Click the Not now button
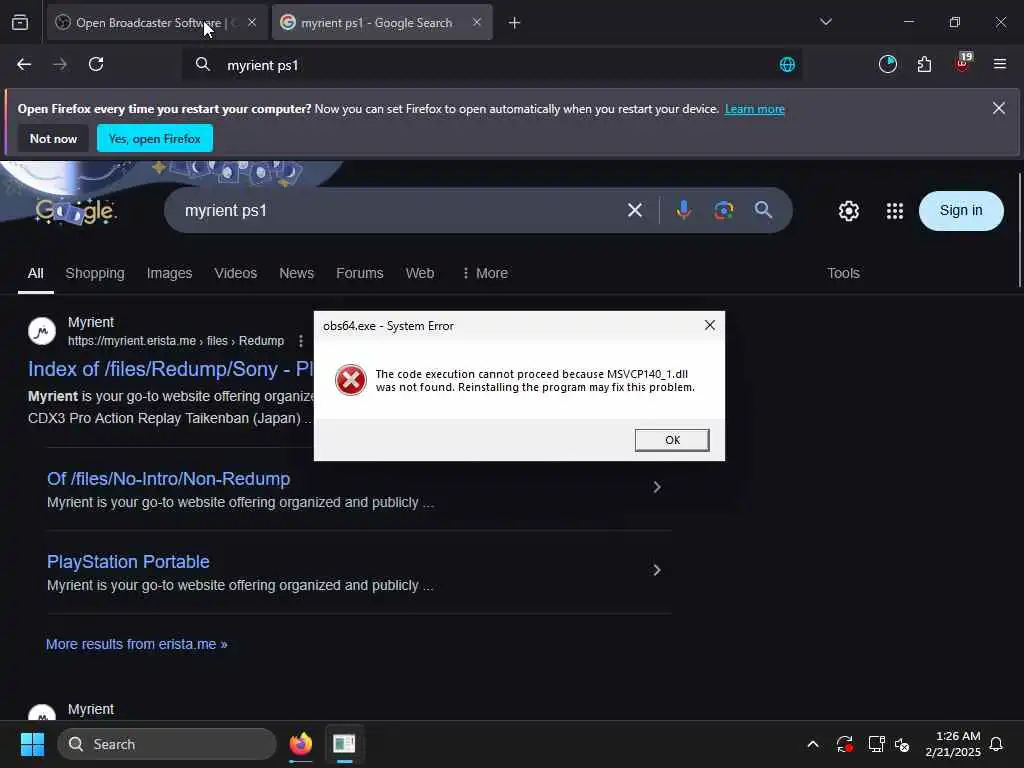 [x=53, y=138]
